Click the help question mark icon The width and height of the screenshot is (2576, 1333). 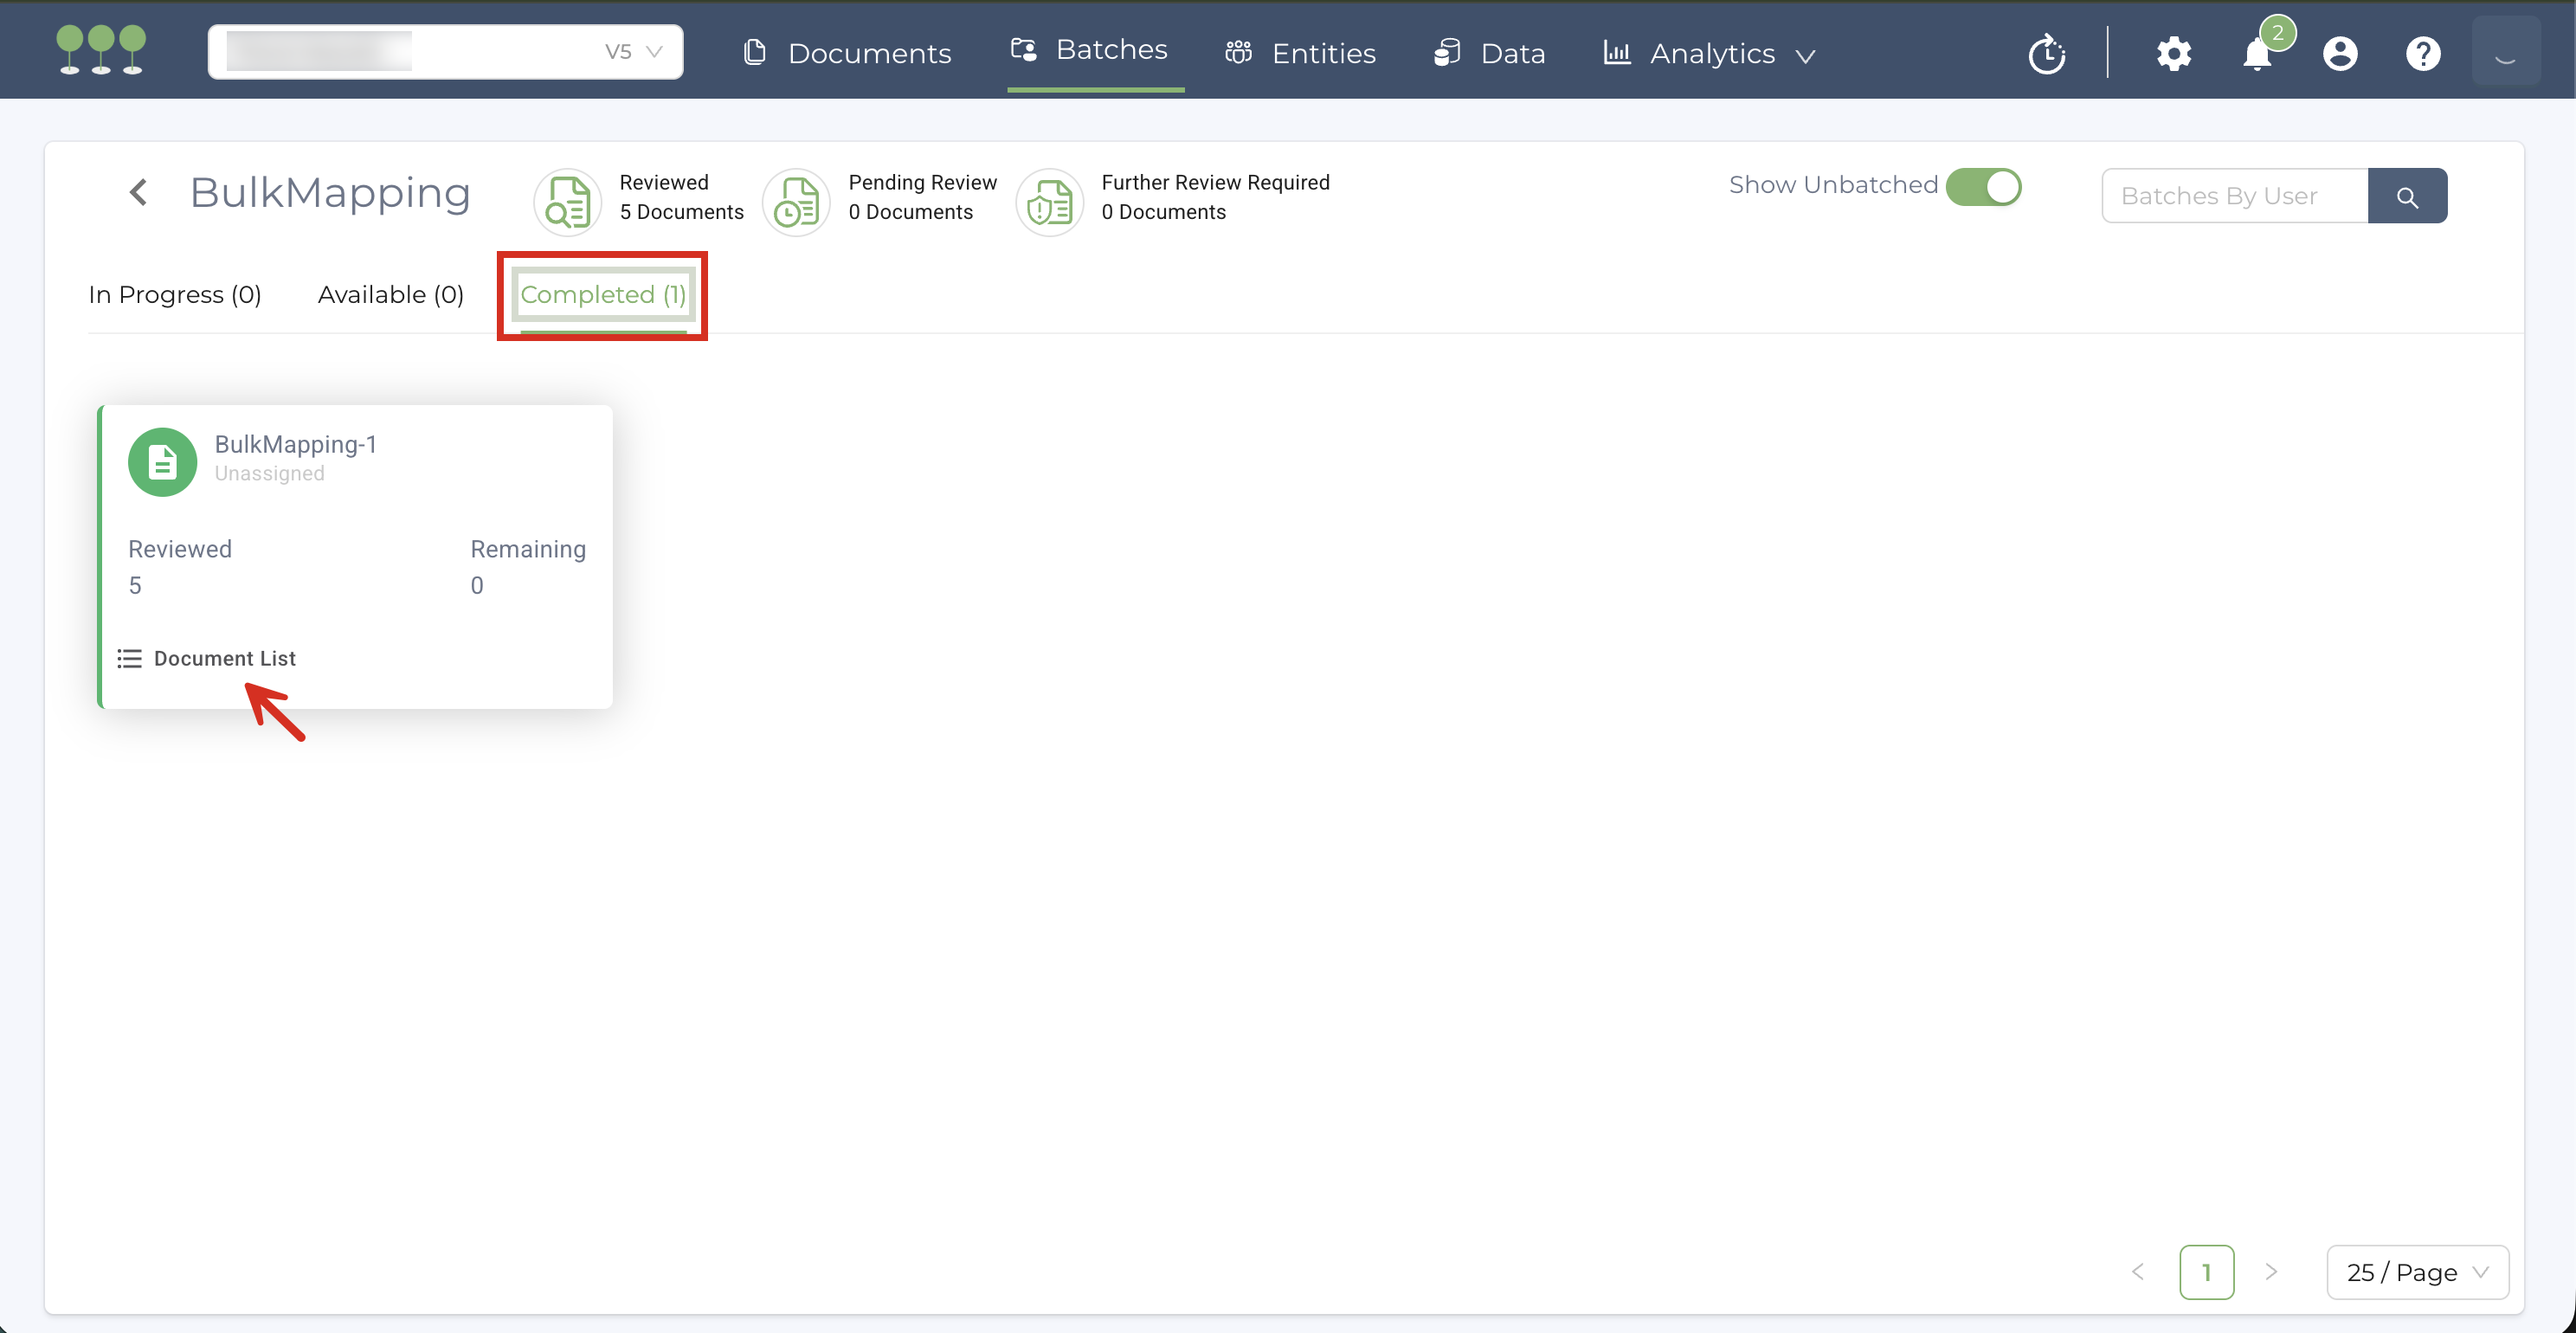2423,54
